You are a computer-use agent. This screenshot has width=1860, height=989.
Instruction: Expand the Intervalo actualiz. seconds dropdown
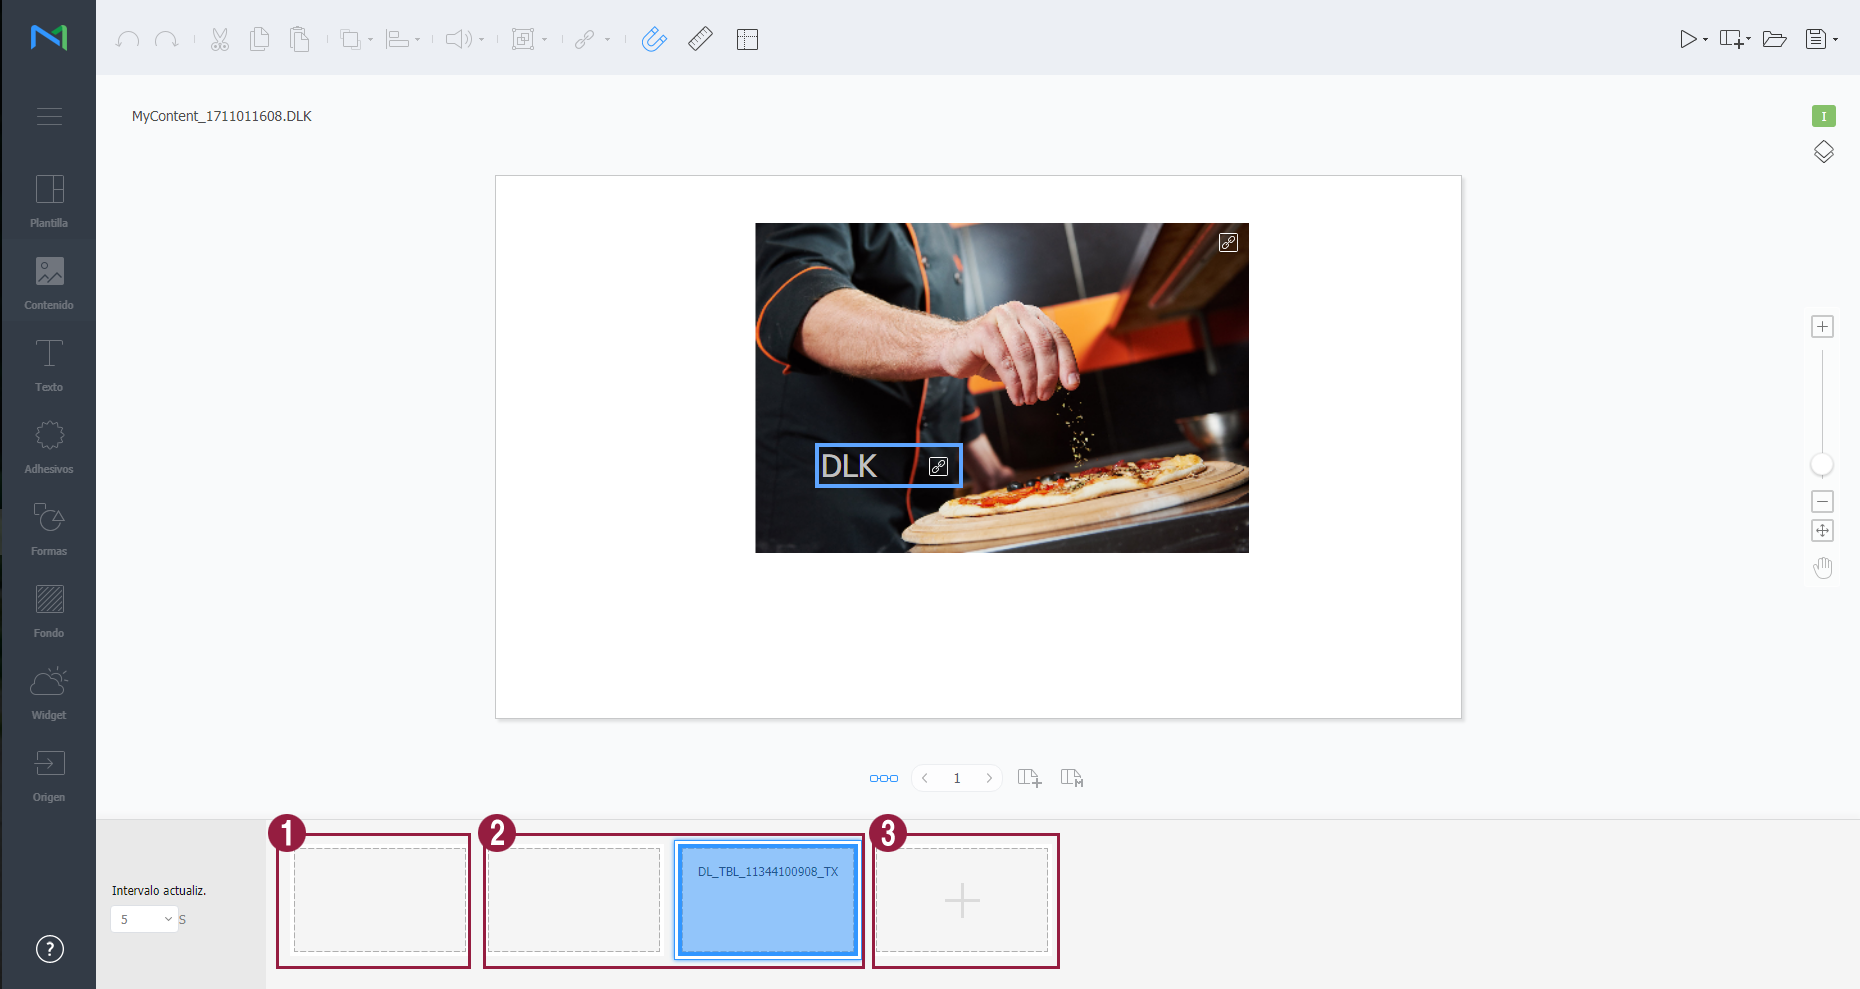(x=145, y=919)
